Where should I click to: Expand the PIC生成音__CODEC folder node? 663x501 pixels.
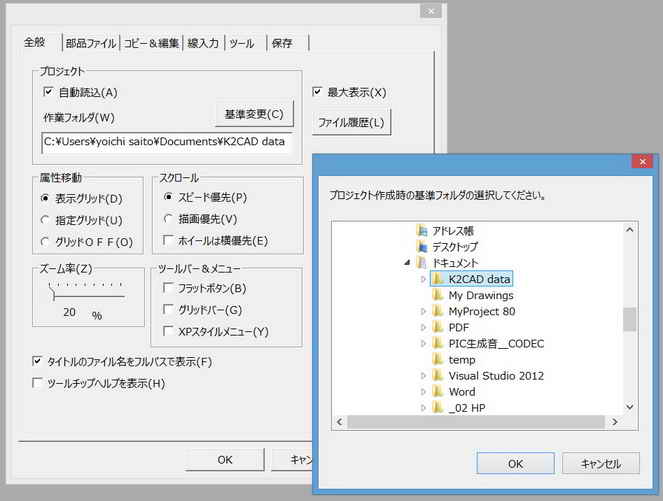coord(423,343)
